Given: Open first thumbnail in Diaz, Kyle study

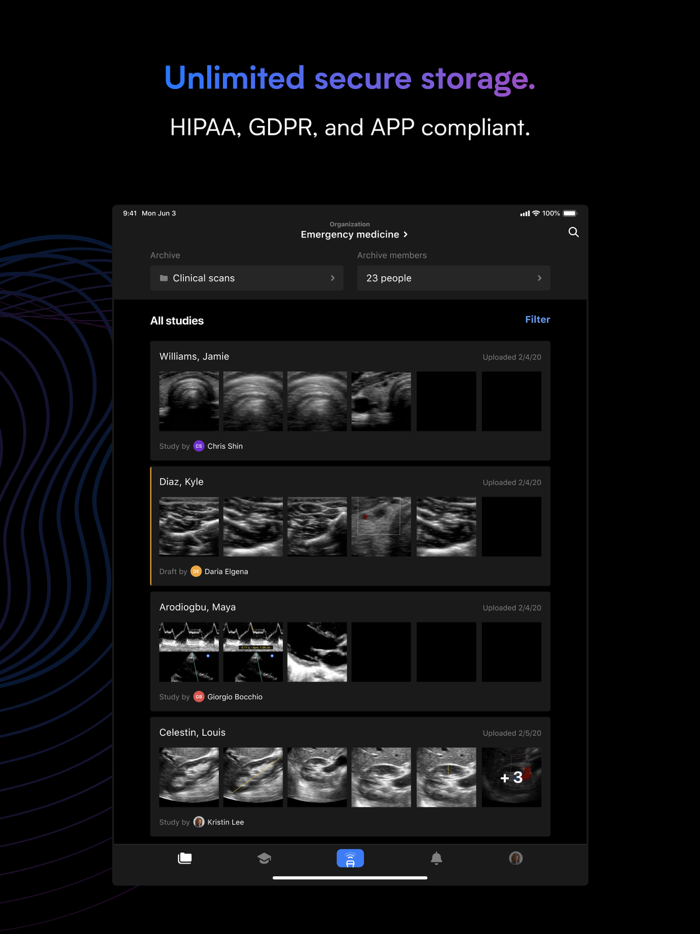Looking at the screenshot, I should point(189,527).
